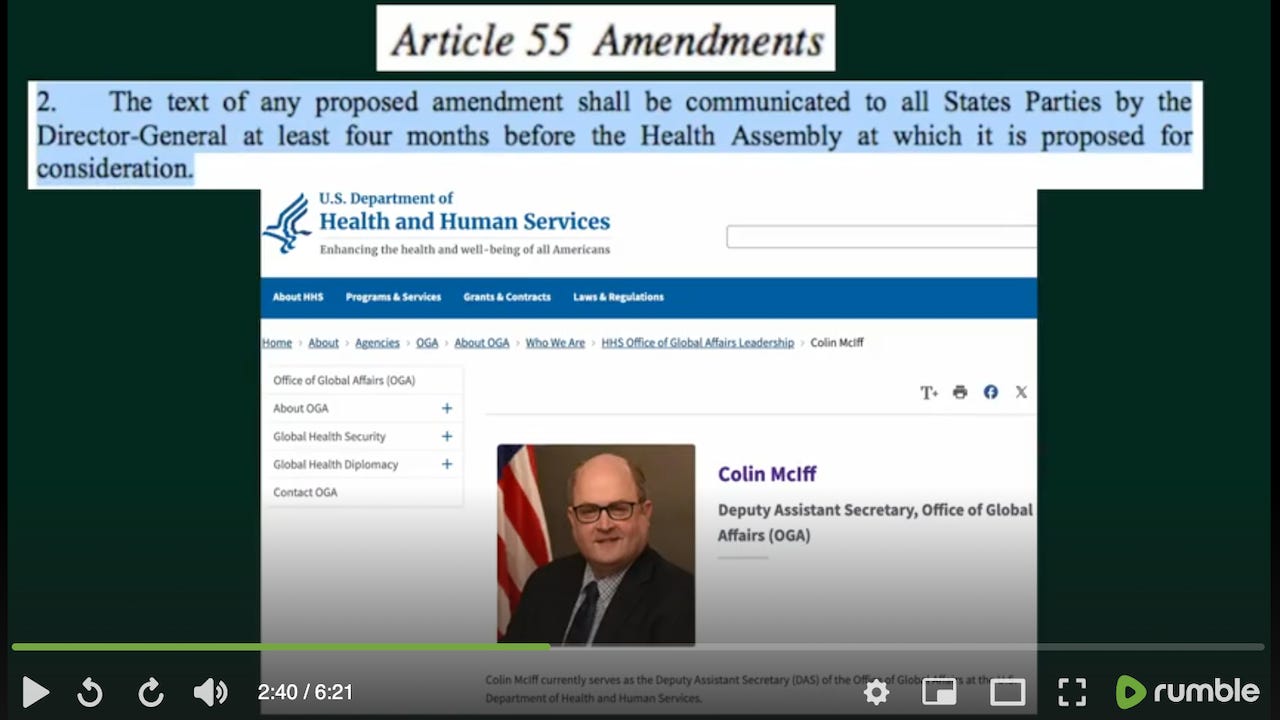Open Who We Are breadcrumb link
1280x720 pixels.
pos(555,343)
